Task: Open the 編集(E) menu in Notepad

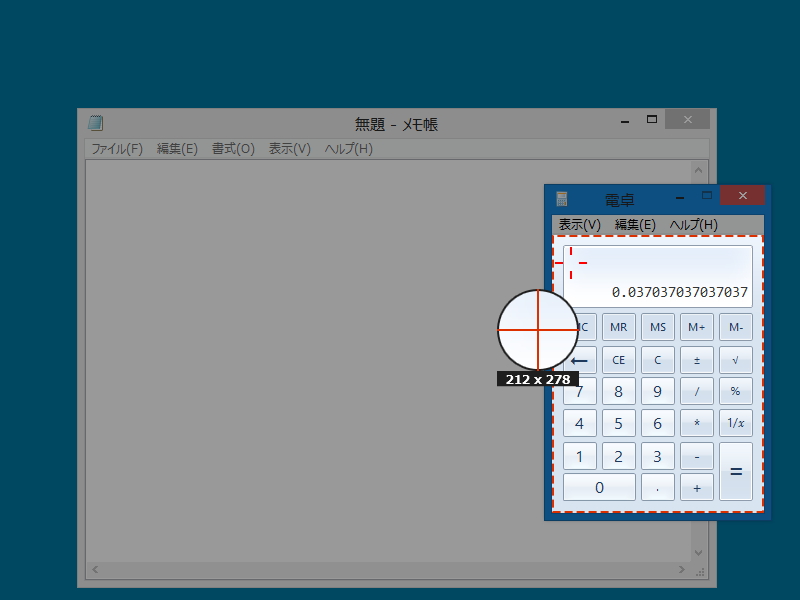Action: pos(177,149)
